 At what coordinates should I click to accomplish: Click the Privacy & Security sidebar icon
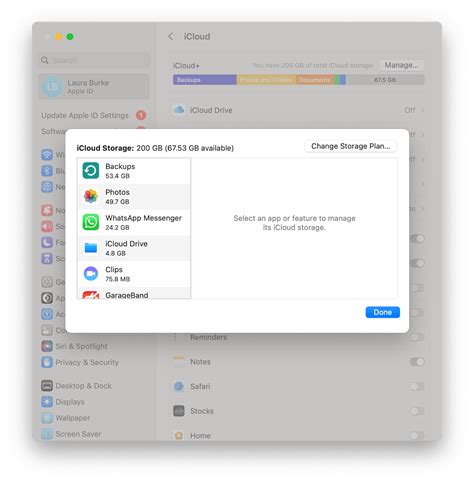coord(47,362)
